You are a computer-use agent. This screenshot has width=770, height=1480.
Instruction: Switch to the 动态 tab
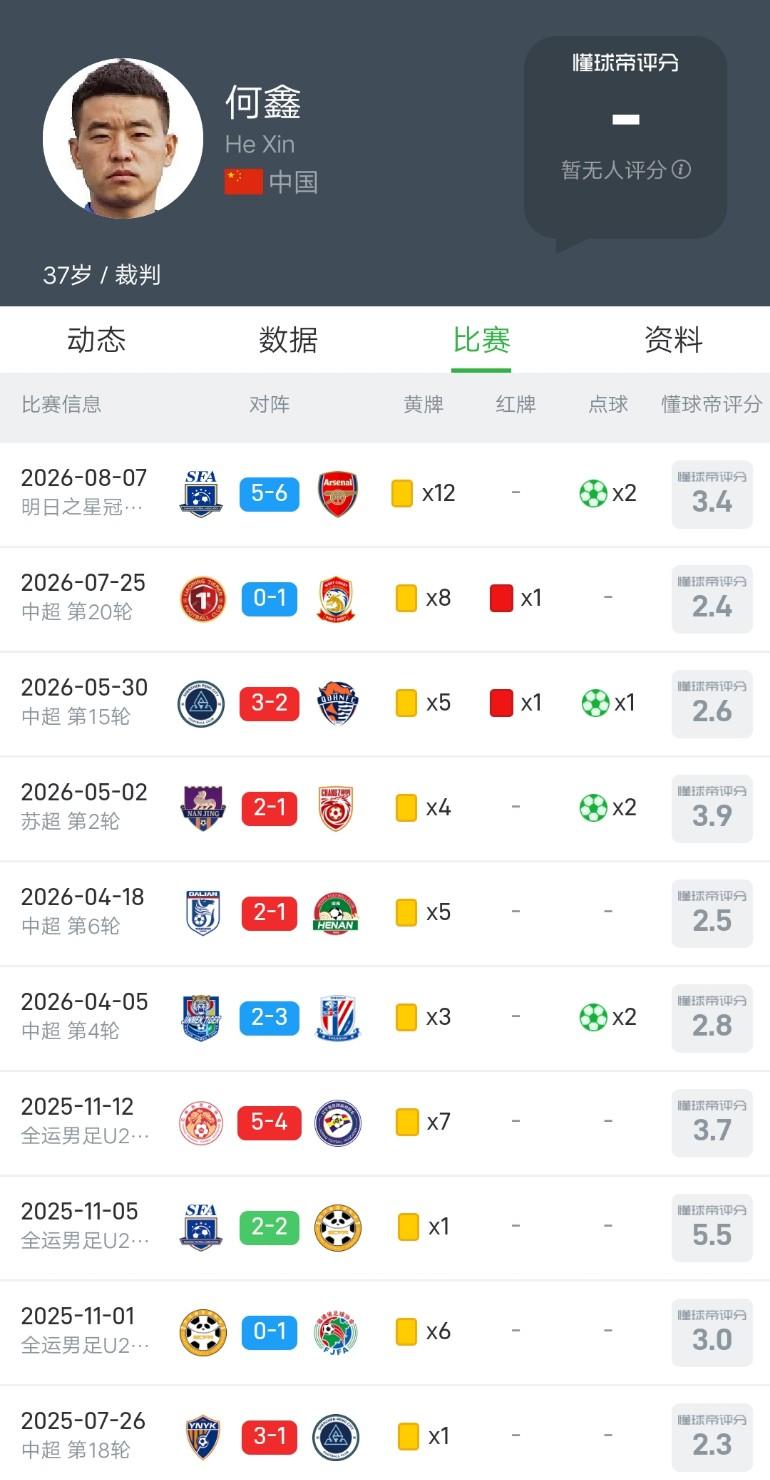pos(97,340)
